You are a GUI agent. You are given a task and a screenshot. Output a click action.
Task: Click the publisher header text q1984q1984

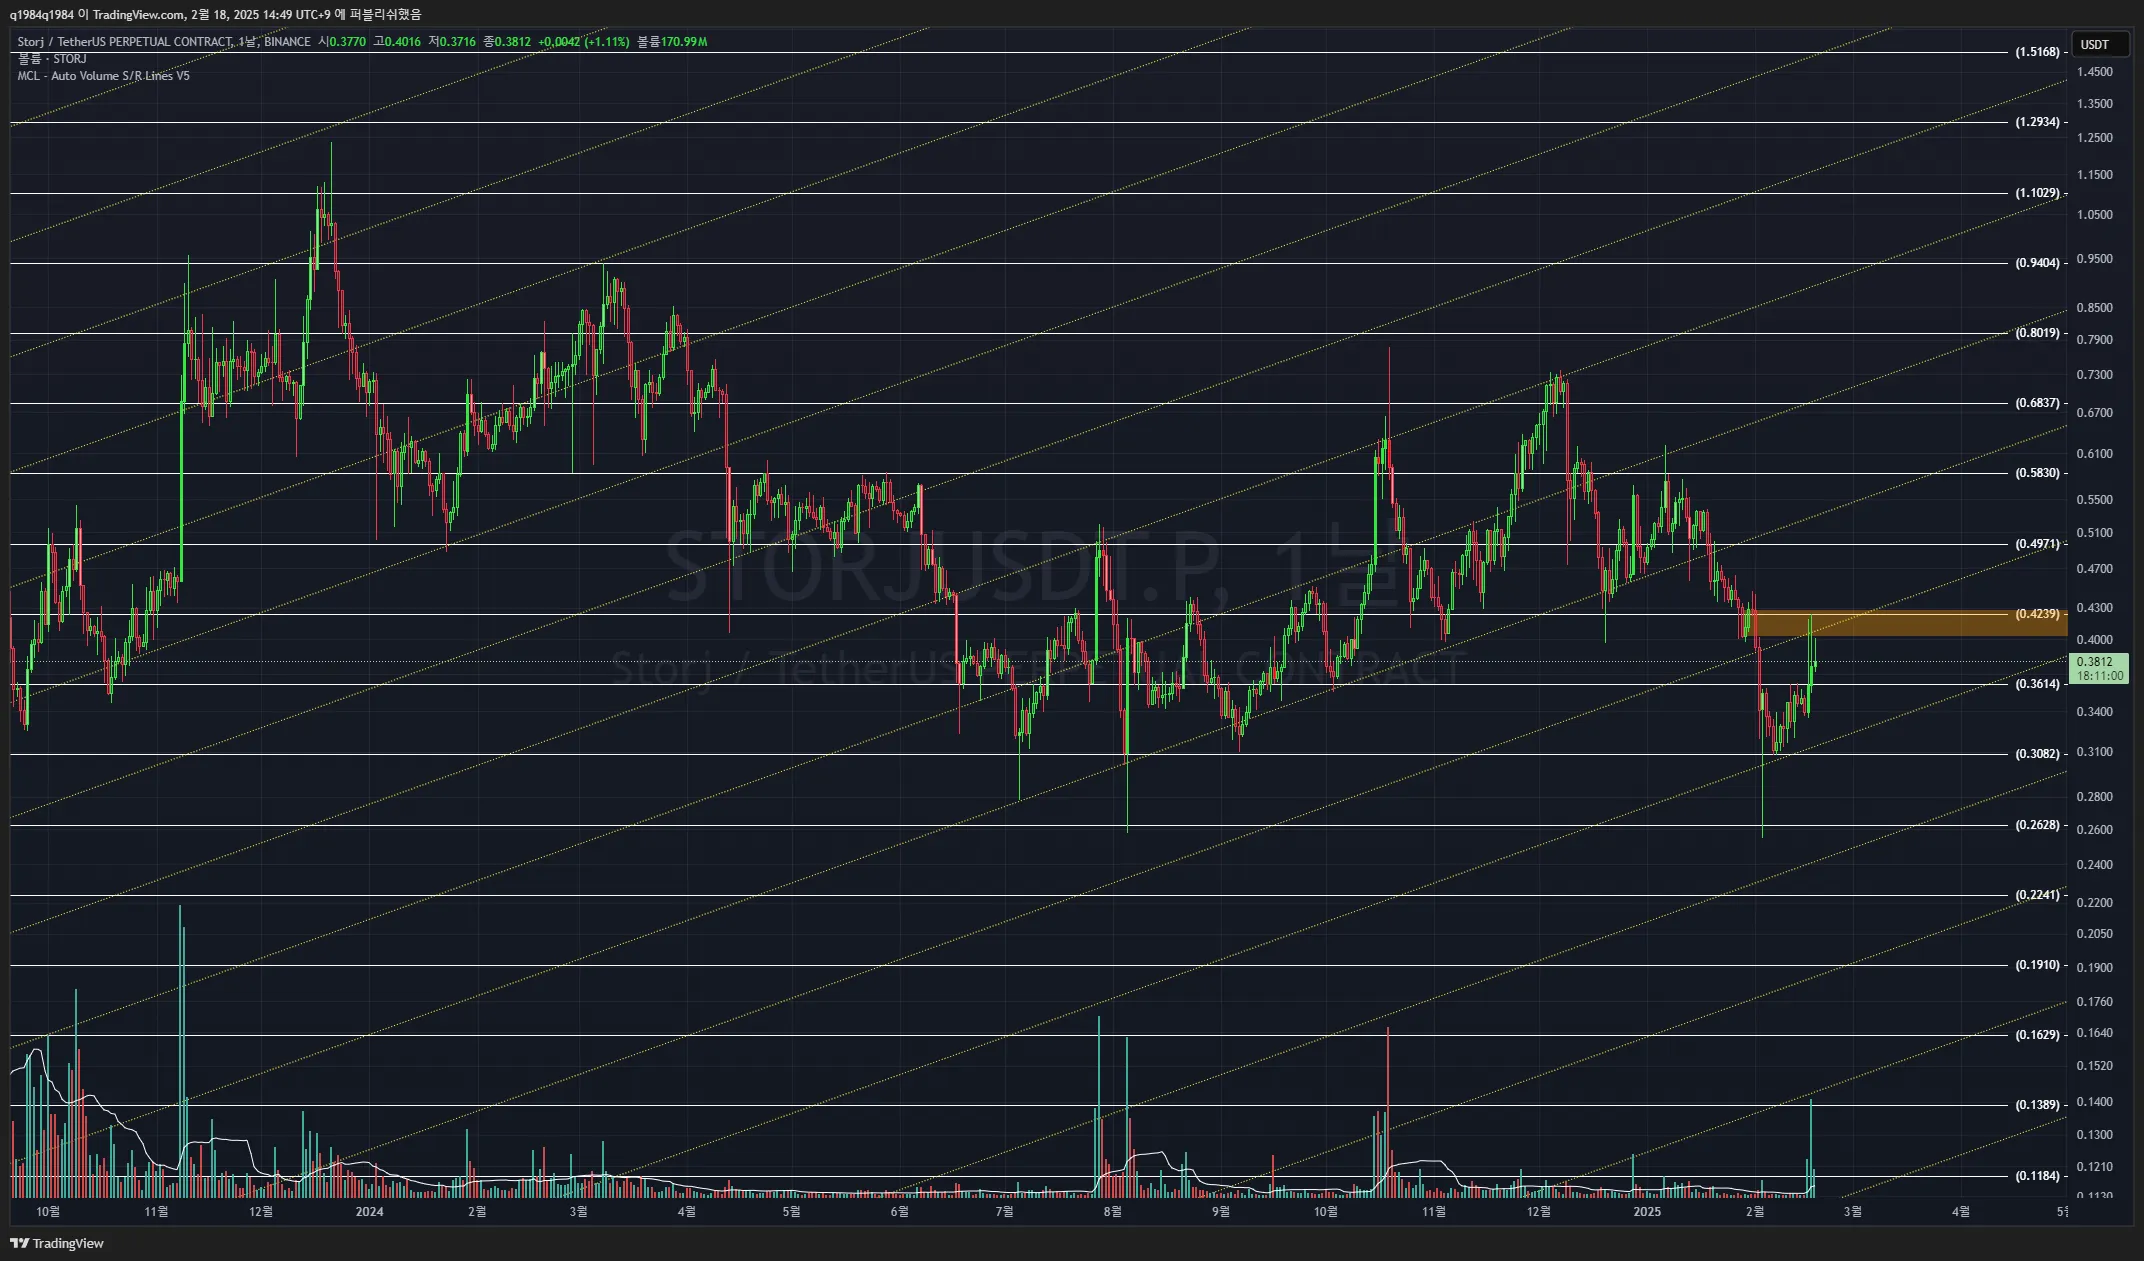tap(42, 14)
